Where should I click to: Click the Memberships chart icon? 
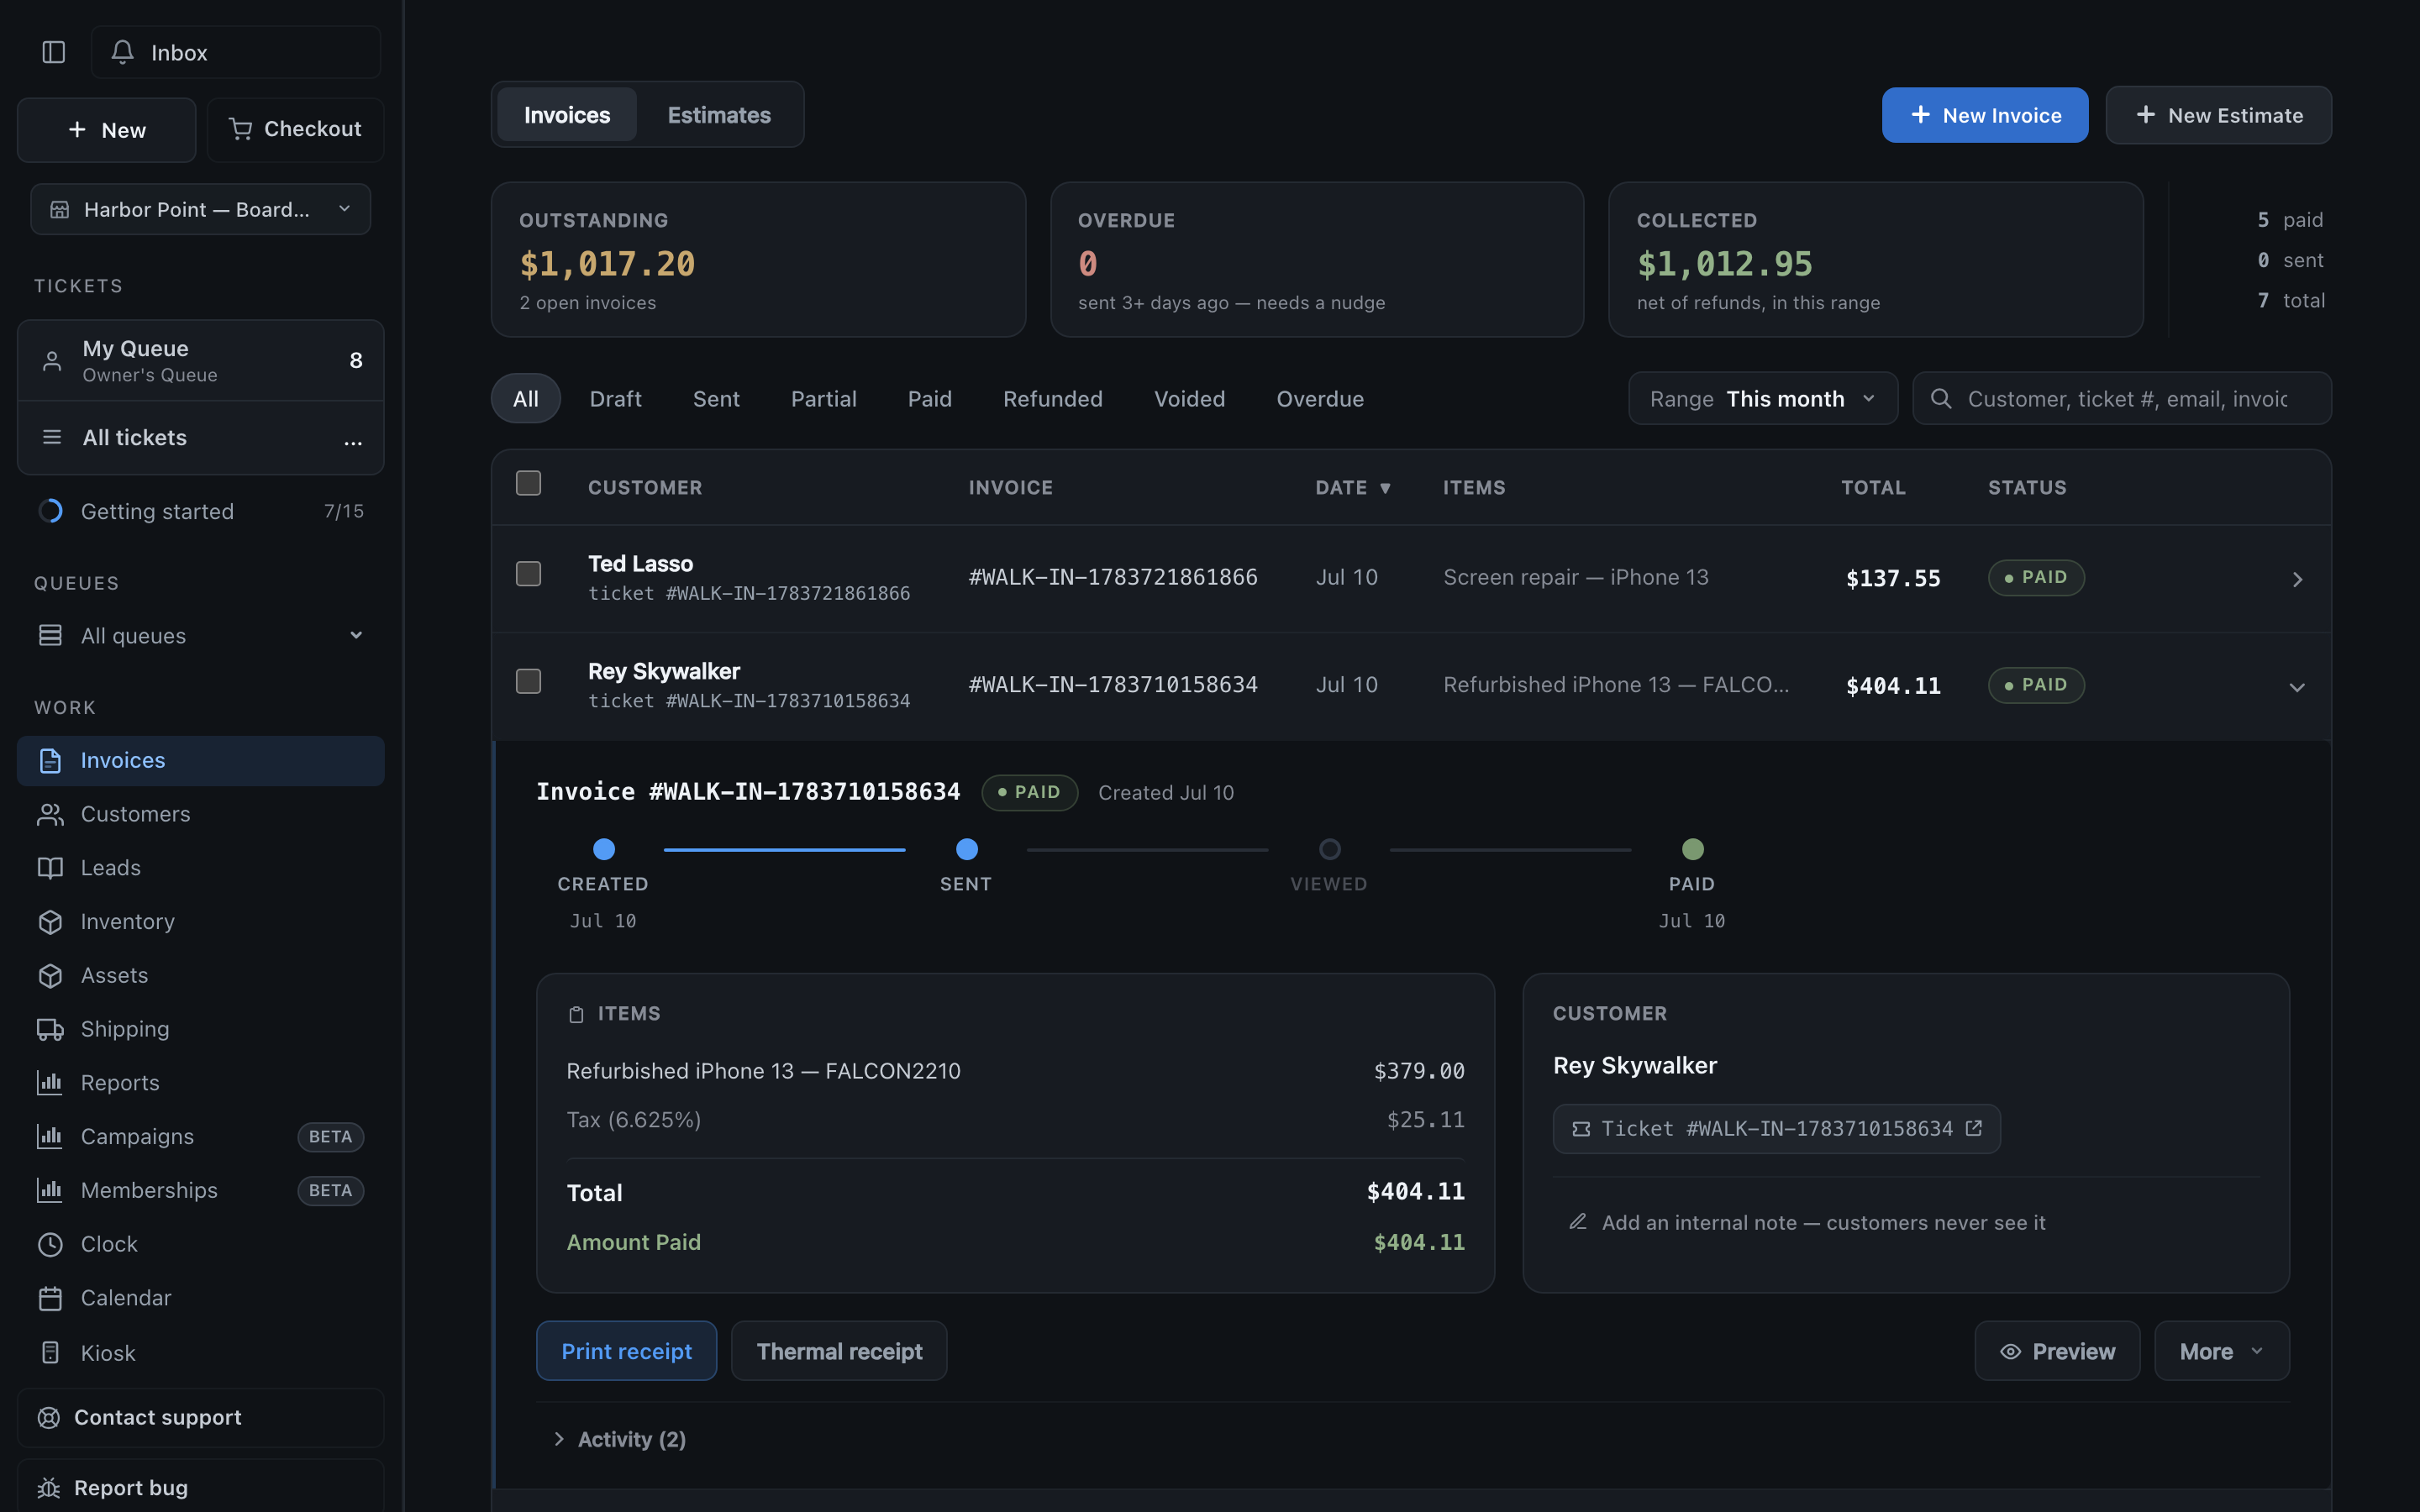[x=50, y=1190]
